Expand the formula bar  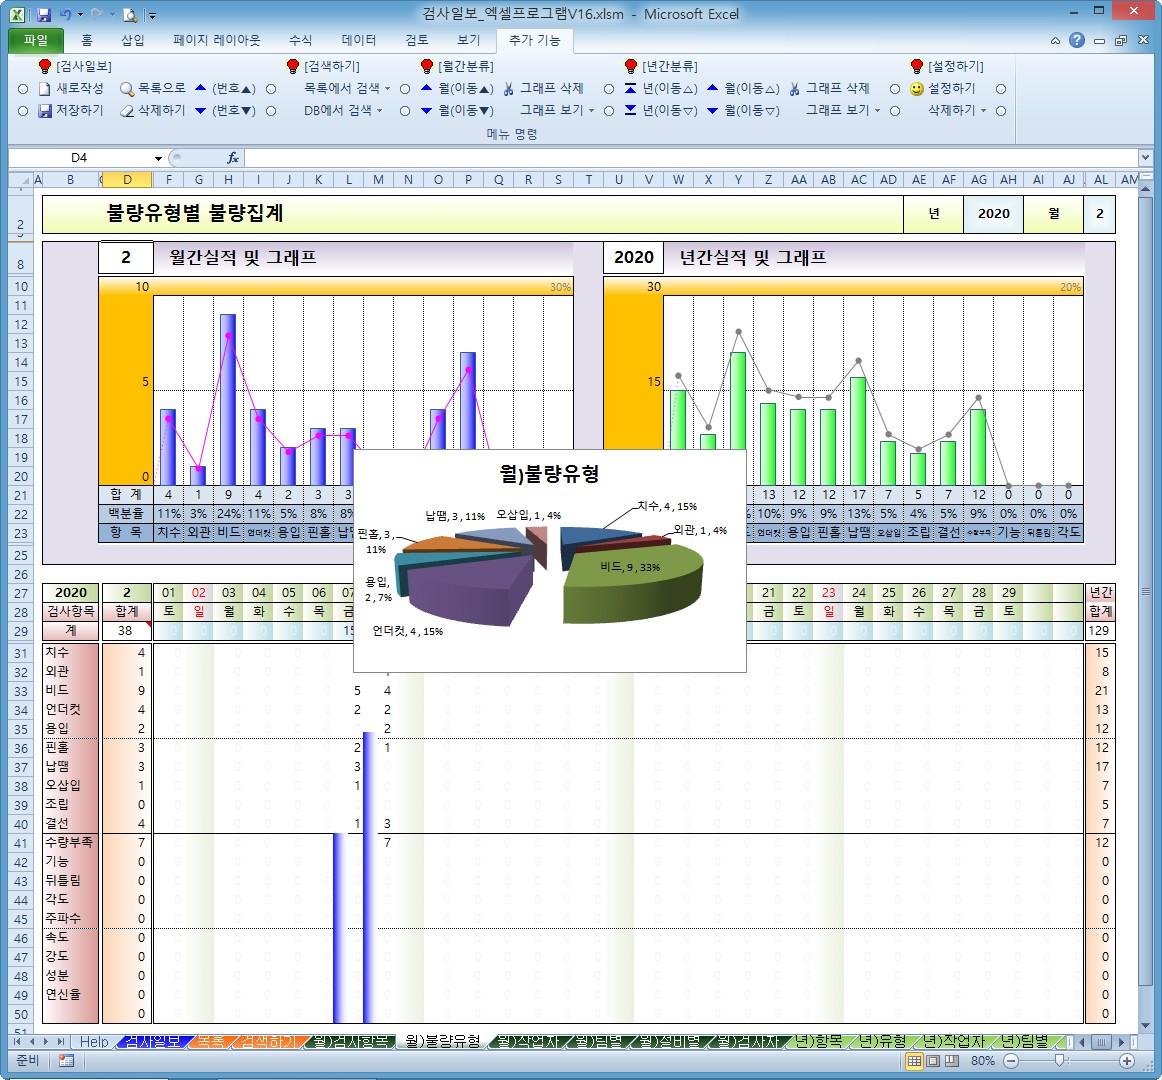1146,157
